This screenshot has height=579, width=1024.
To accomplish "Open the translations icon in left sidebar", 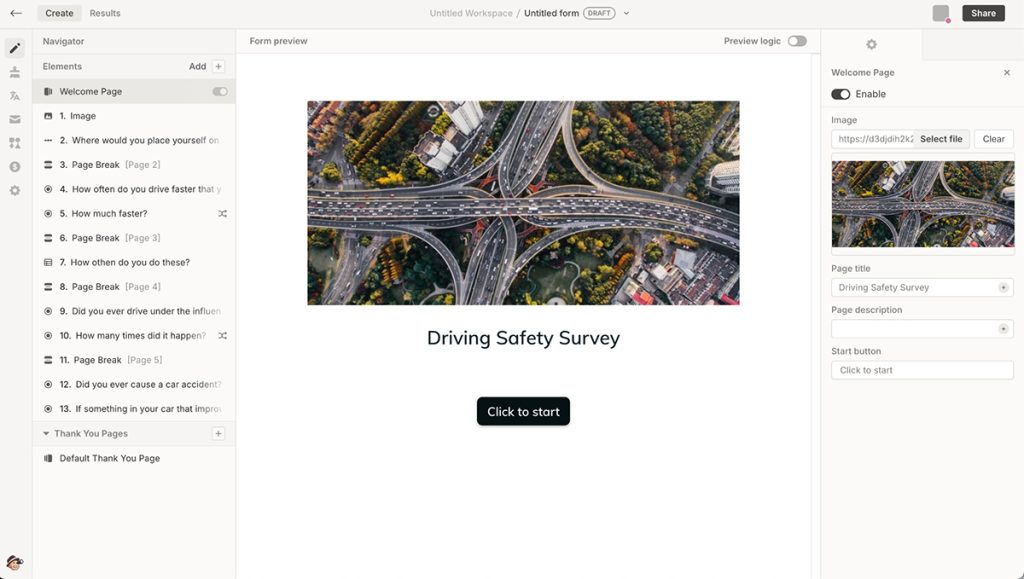I will [15, 95].
